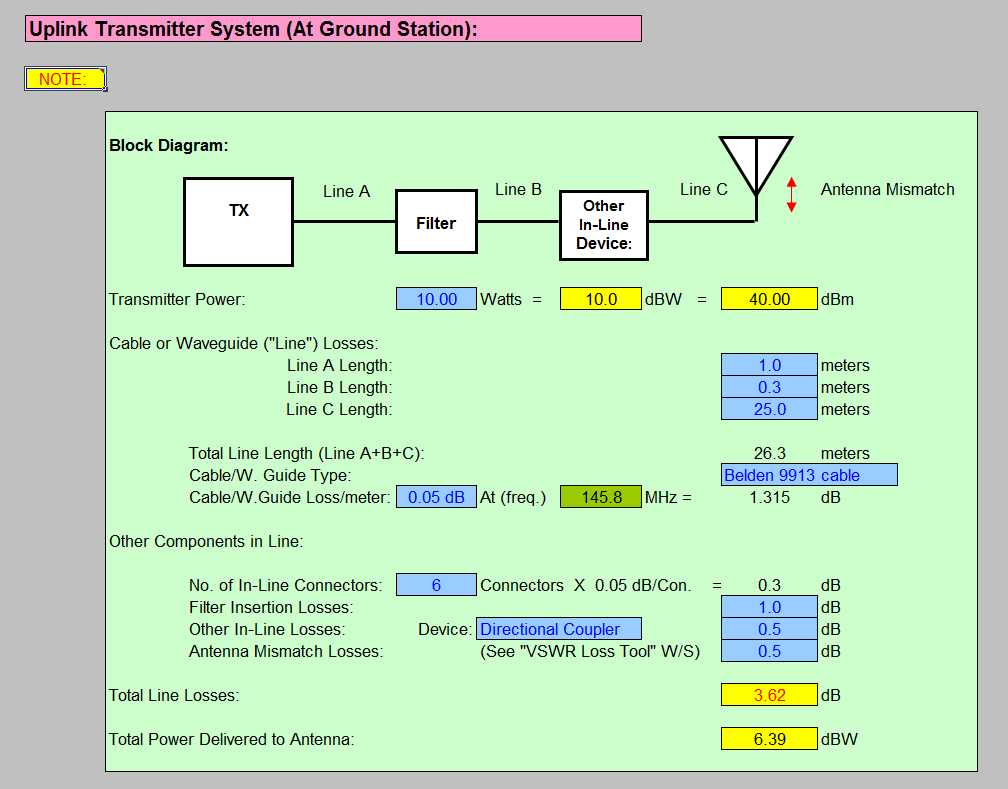Click the antenna symbol in the diagram
This screenshot has height=789, width=1008.
tap(756, 177)
